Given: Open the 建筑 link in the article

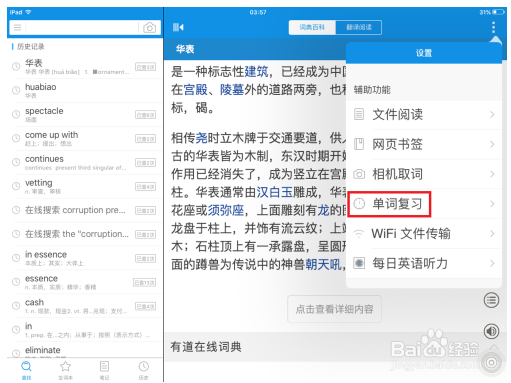Looking at the screenshot, I should (x=256, y=71).
